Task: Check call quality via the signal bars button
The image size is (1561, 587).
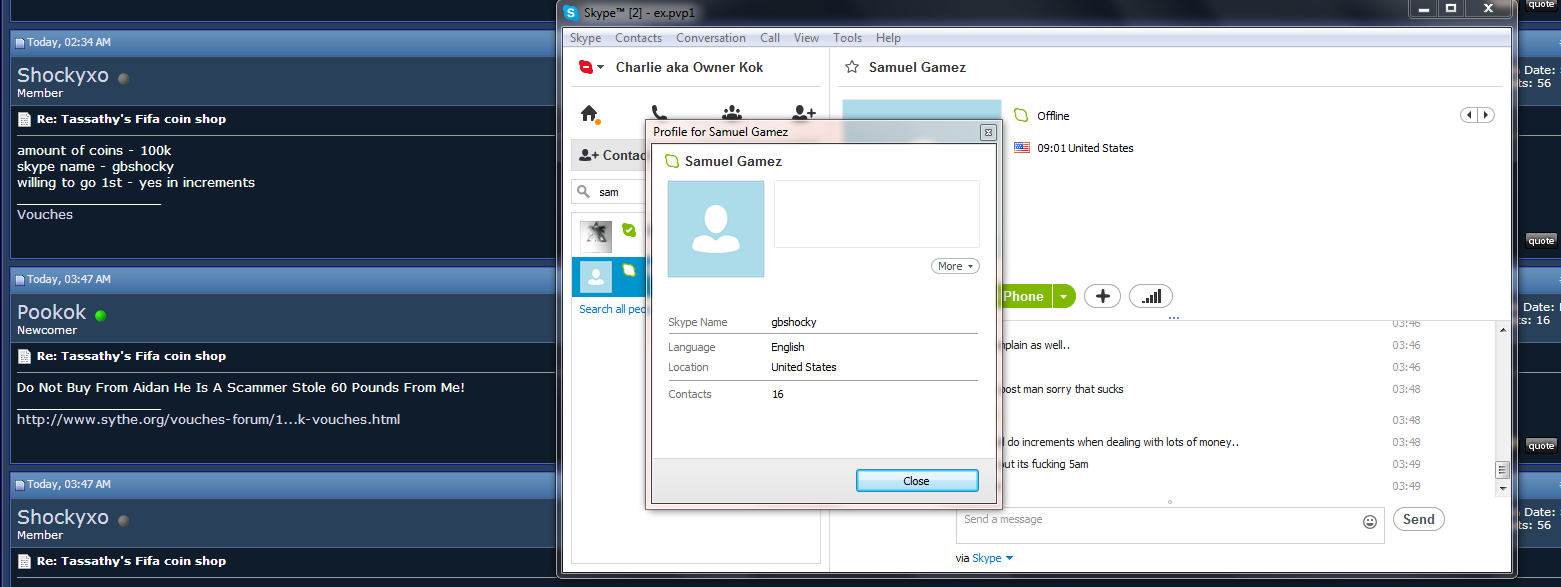Action: pos(1151,296)
